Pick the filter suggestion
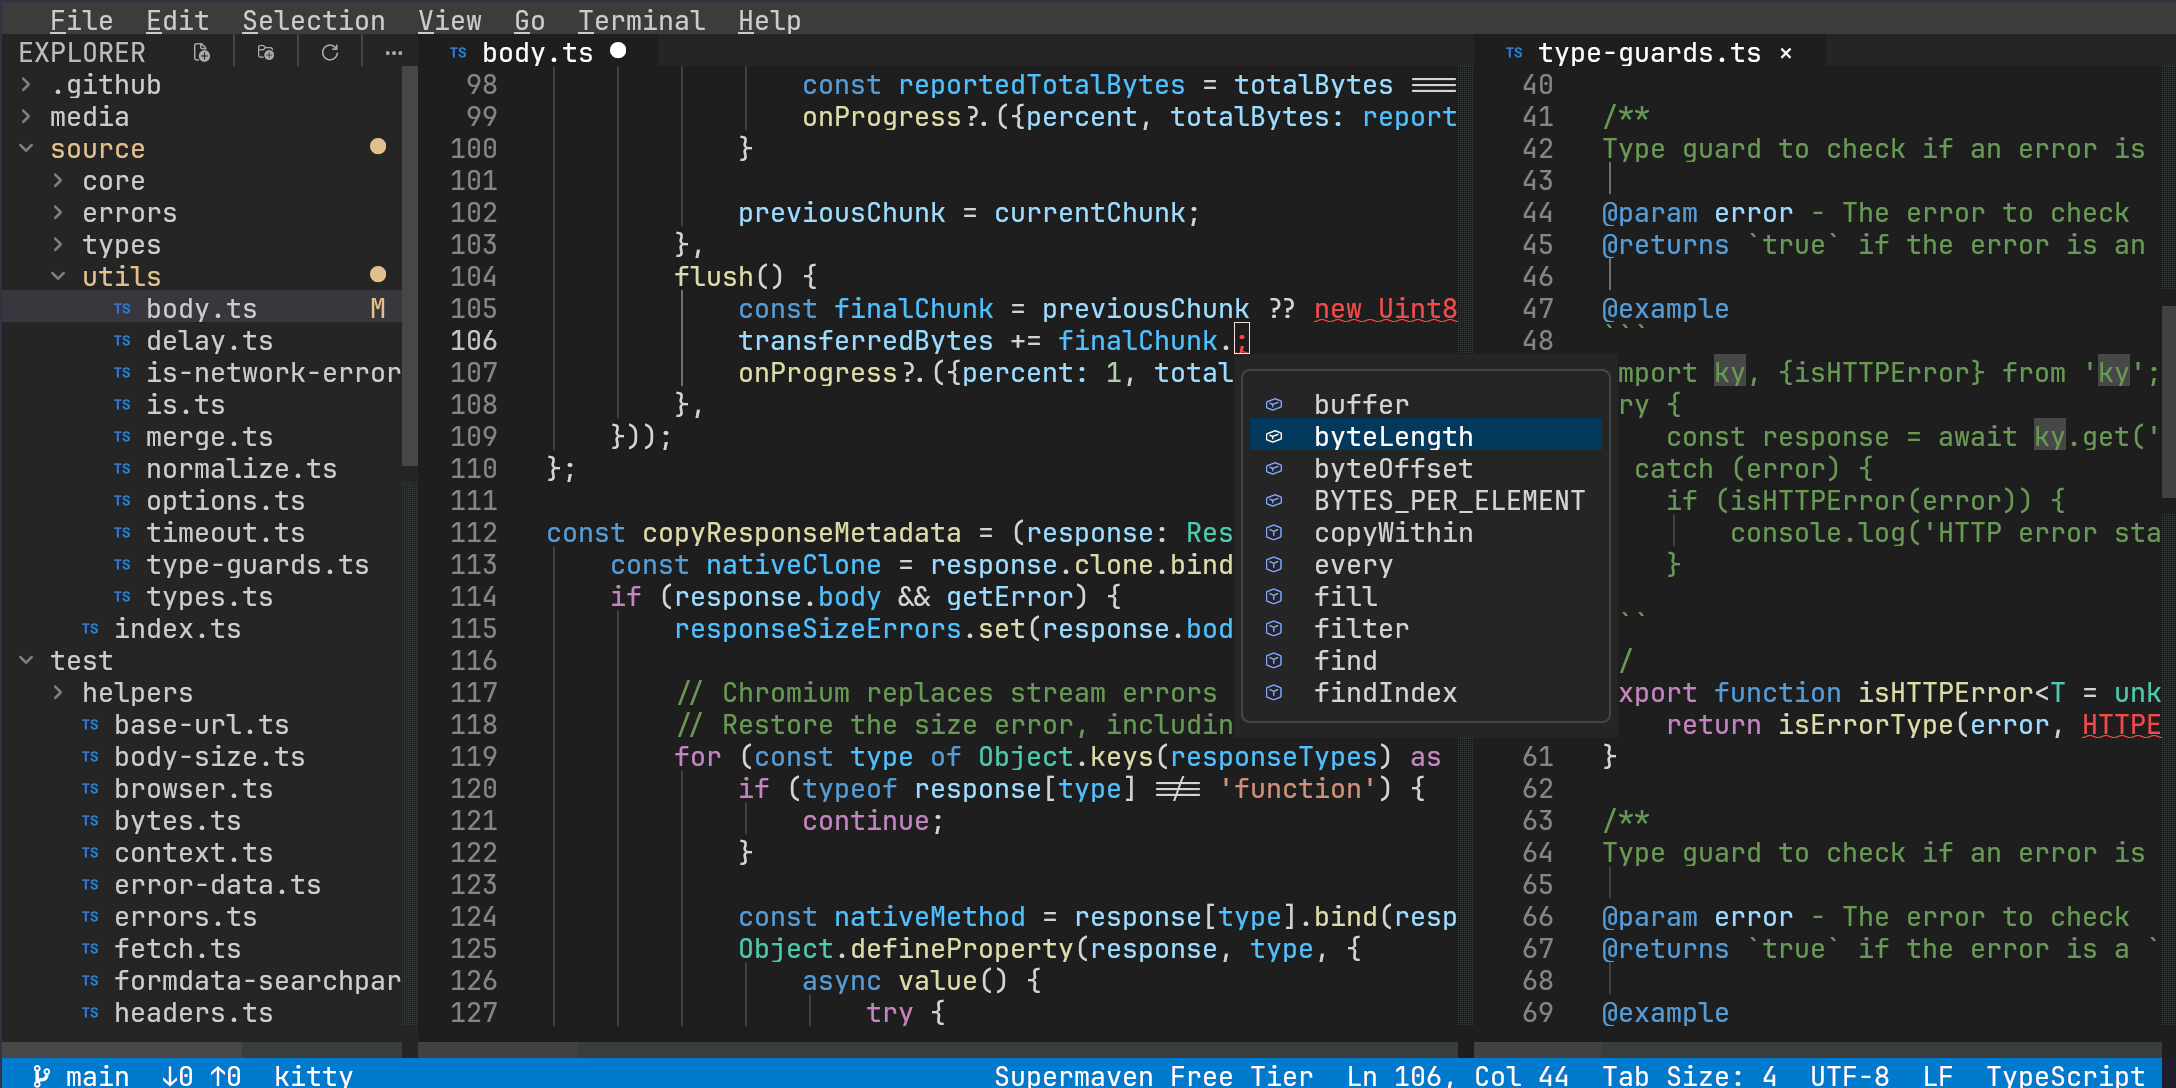 (x=1425, y=629)
